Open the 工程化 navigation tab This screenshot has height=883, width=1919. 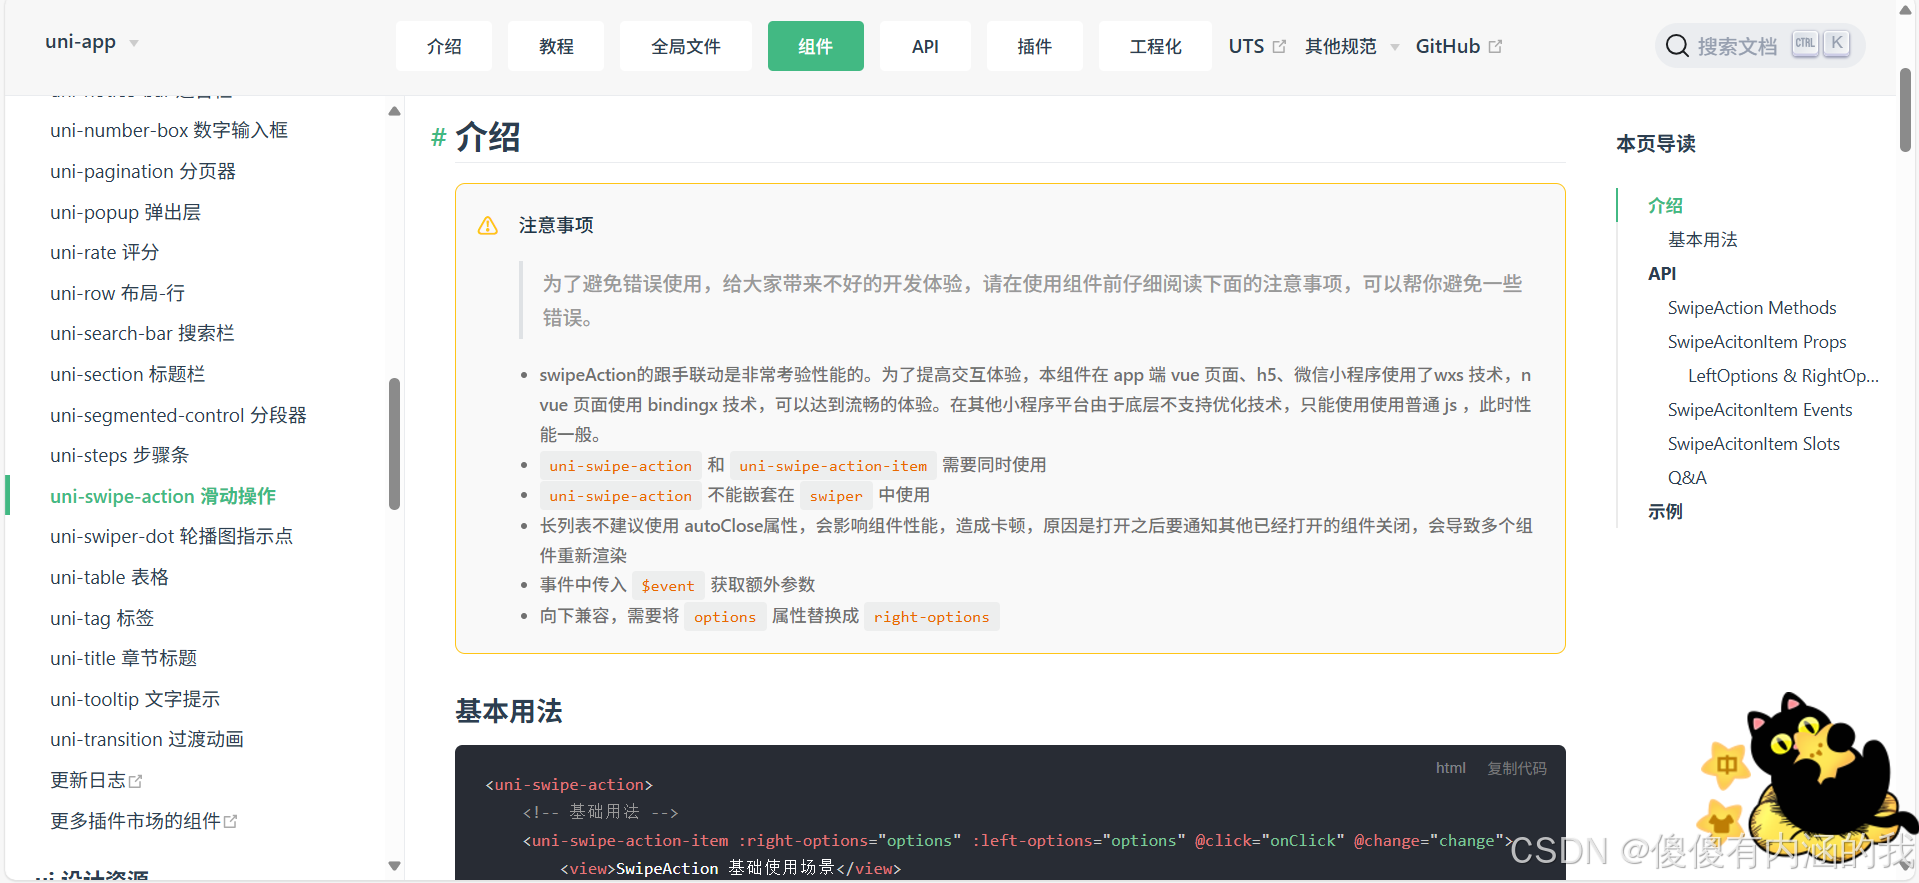pyautogui.click(x=1156, y=46)
